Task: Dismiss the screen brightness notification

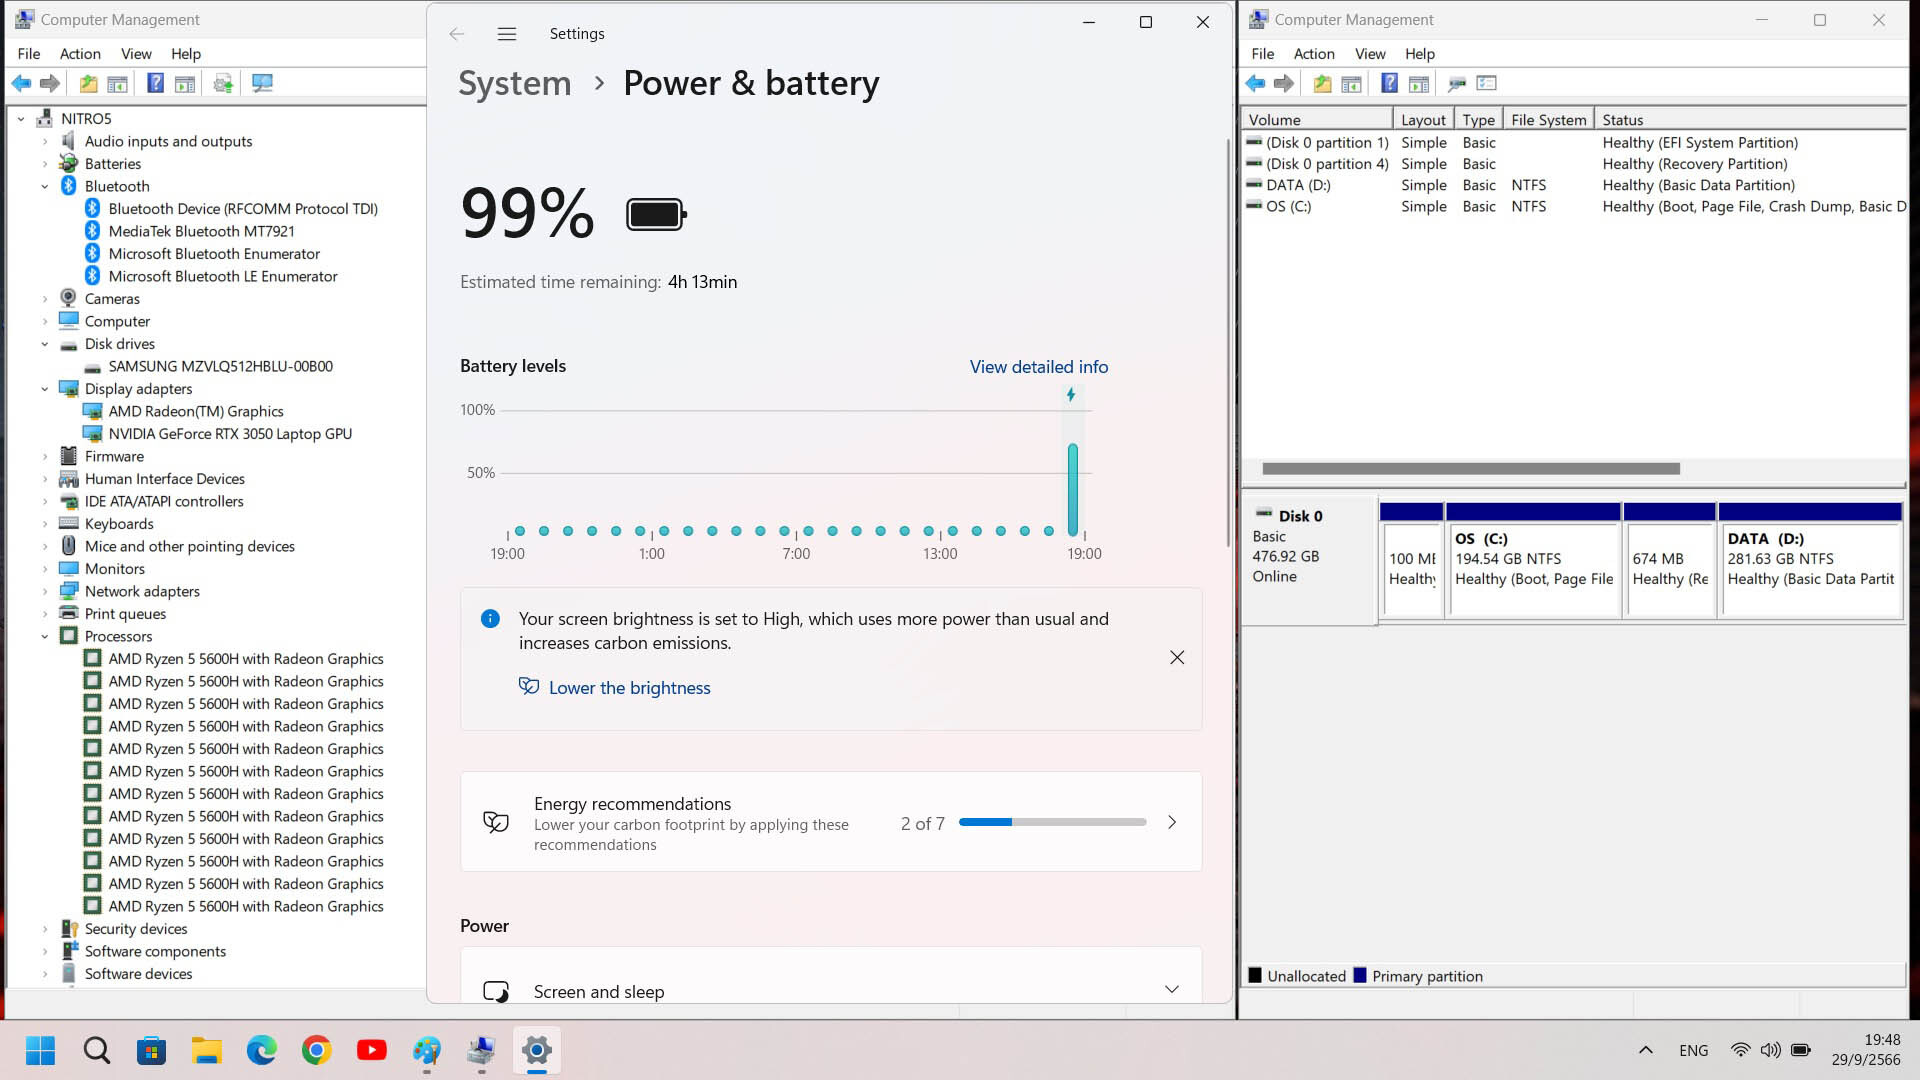Action: (1177, 657)
